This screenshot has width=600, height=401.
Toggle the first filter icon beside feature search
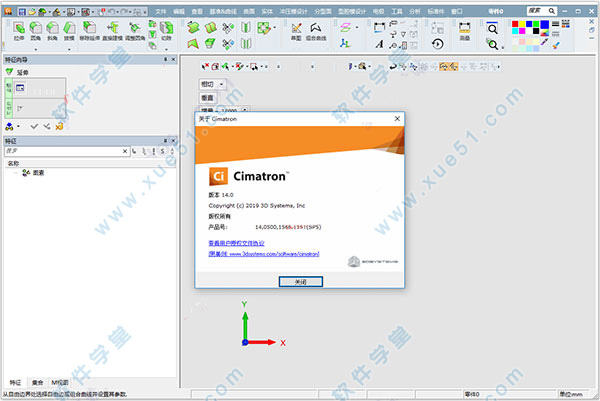click(x=135, y=152)
